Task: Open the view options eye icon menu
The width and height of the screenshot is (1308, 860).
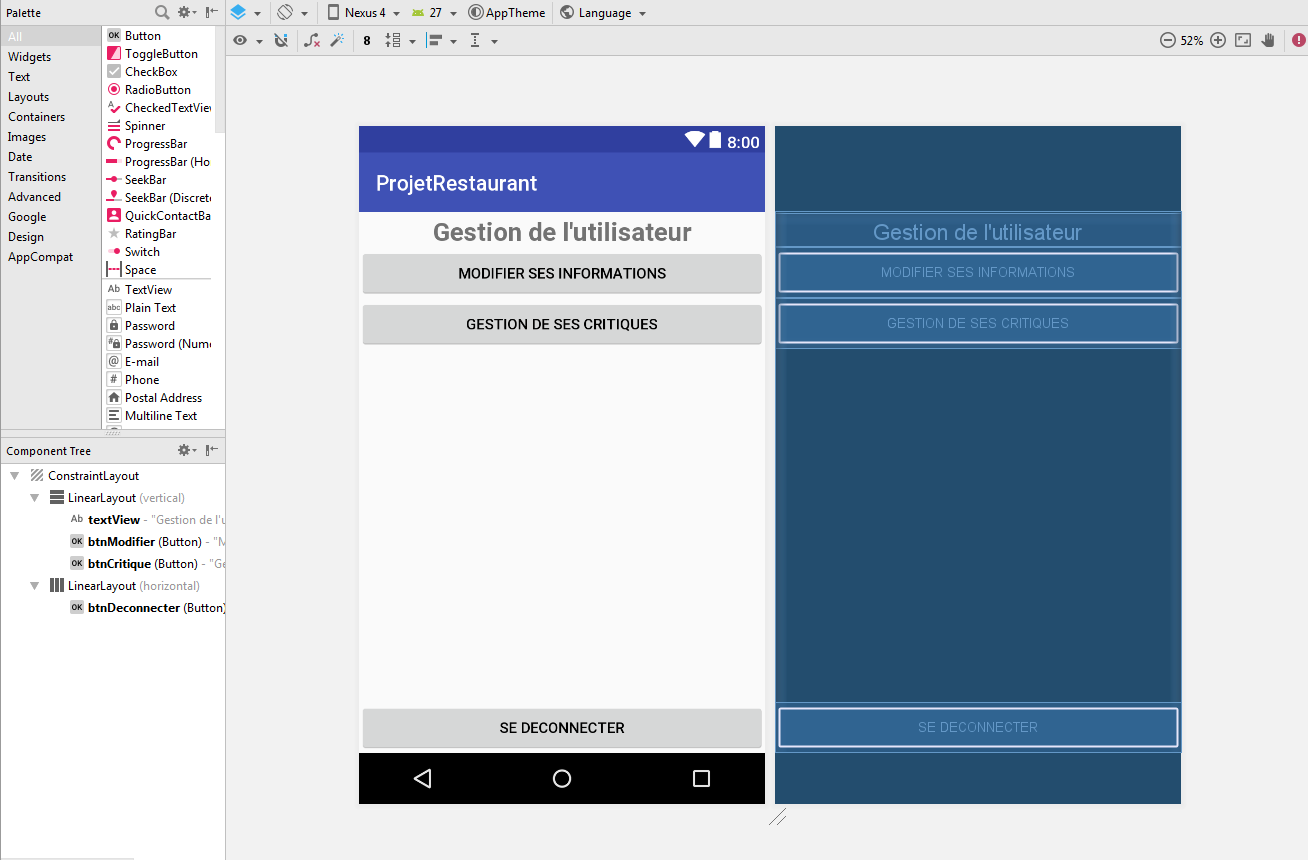Action: click(x=240, y=40)
